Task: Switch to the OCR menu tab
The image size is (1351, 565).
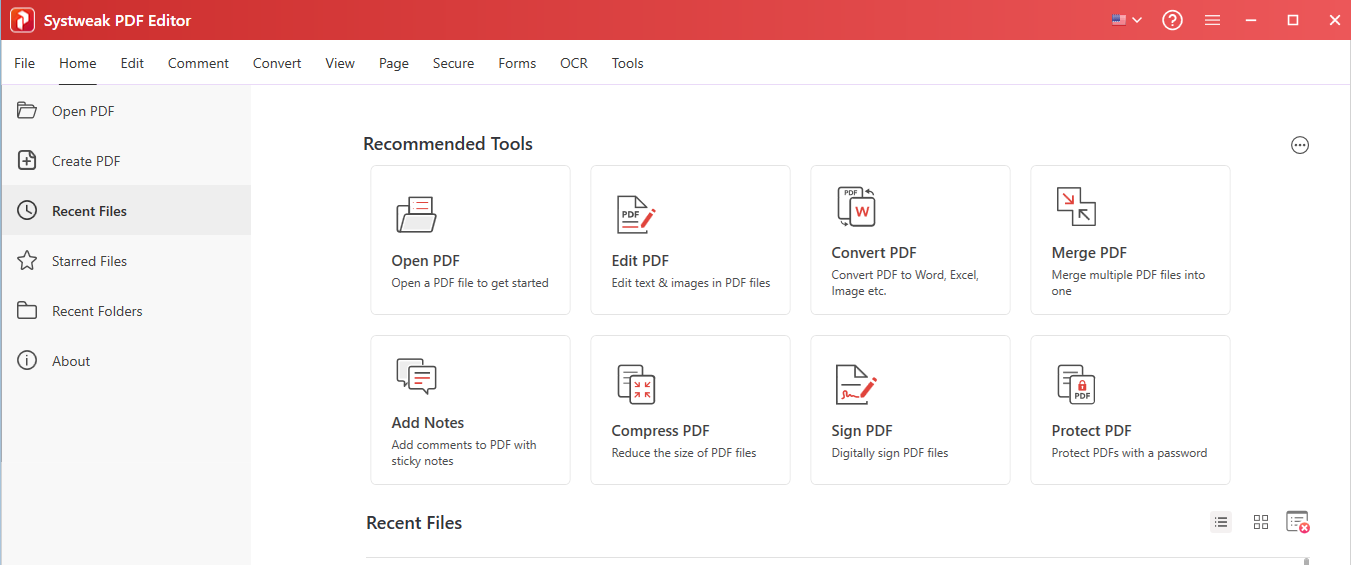Action: (x=573, y=63)
